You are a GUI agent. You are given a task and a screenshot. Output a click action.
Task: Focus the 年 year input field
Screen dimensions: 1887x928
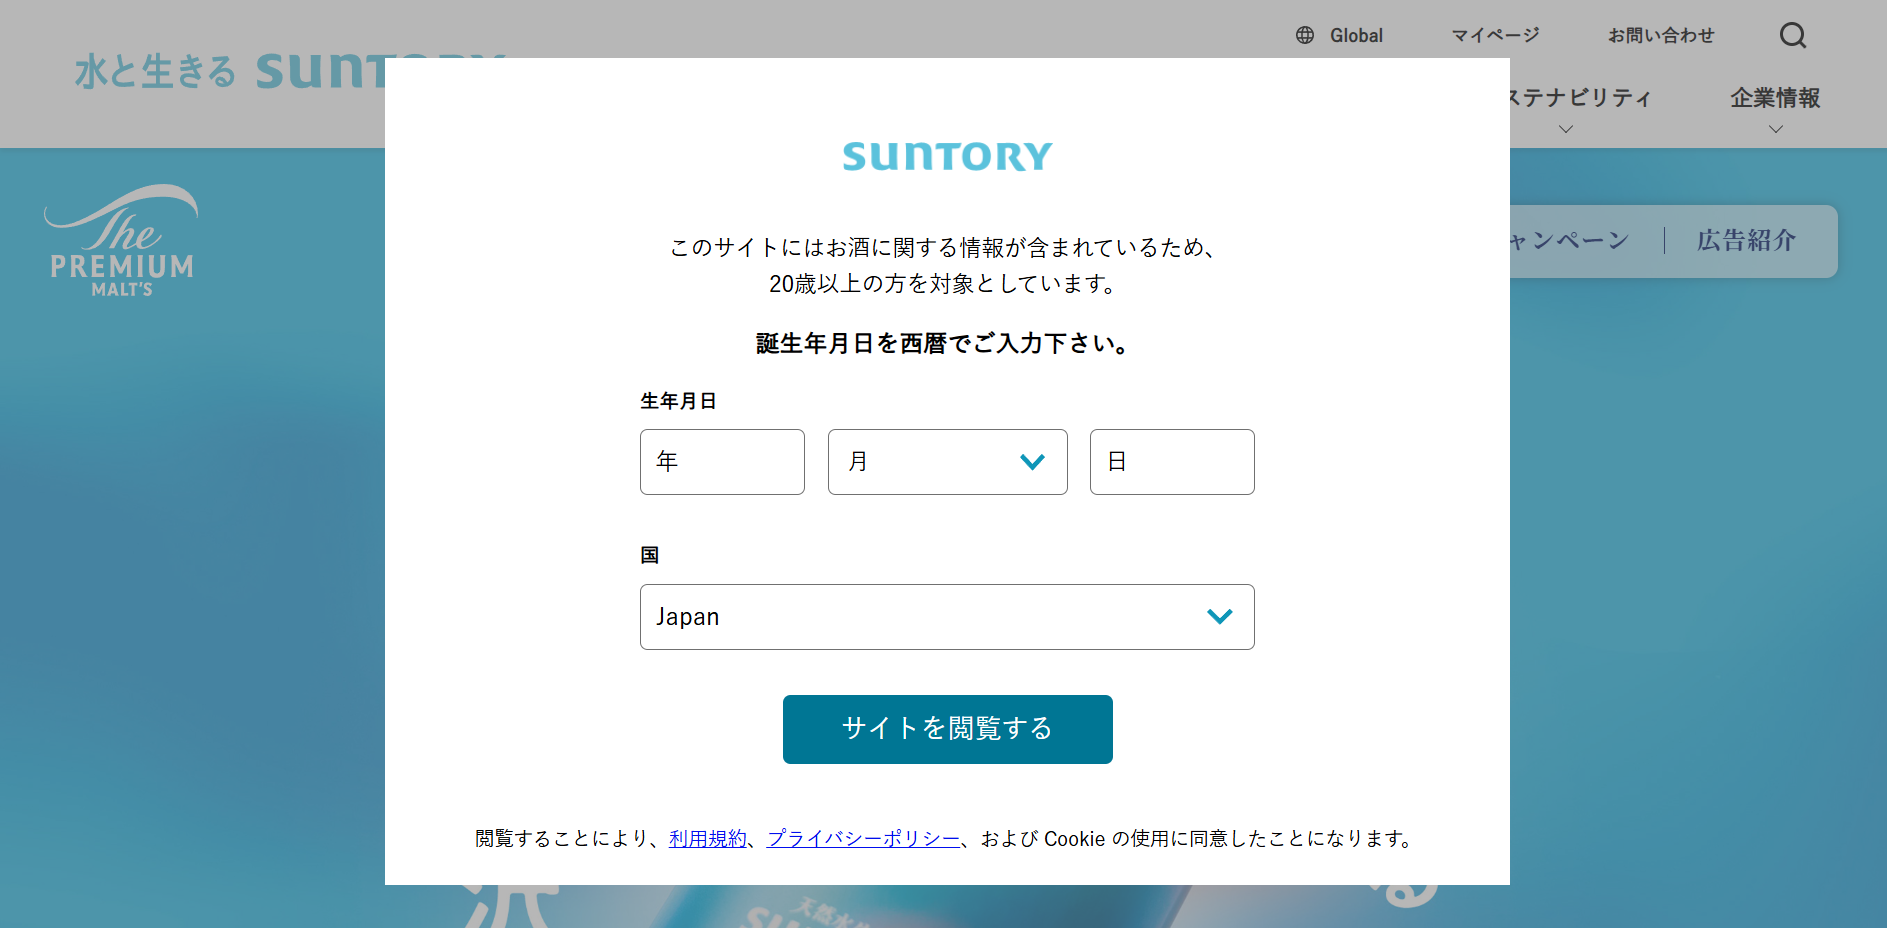[x=722, y=462]
